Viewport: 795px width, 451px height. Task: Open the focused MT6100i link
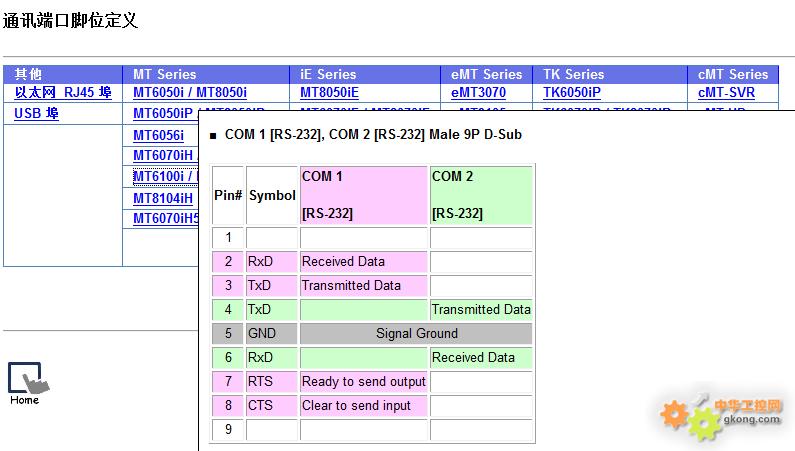click(x=165, y=176)
